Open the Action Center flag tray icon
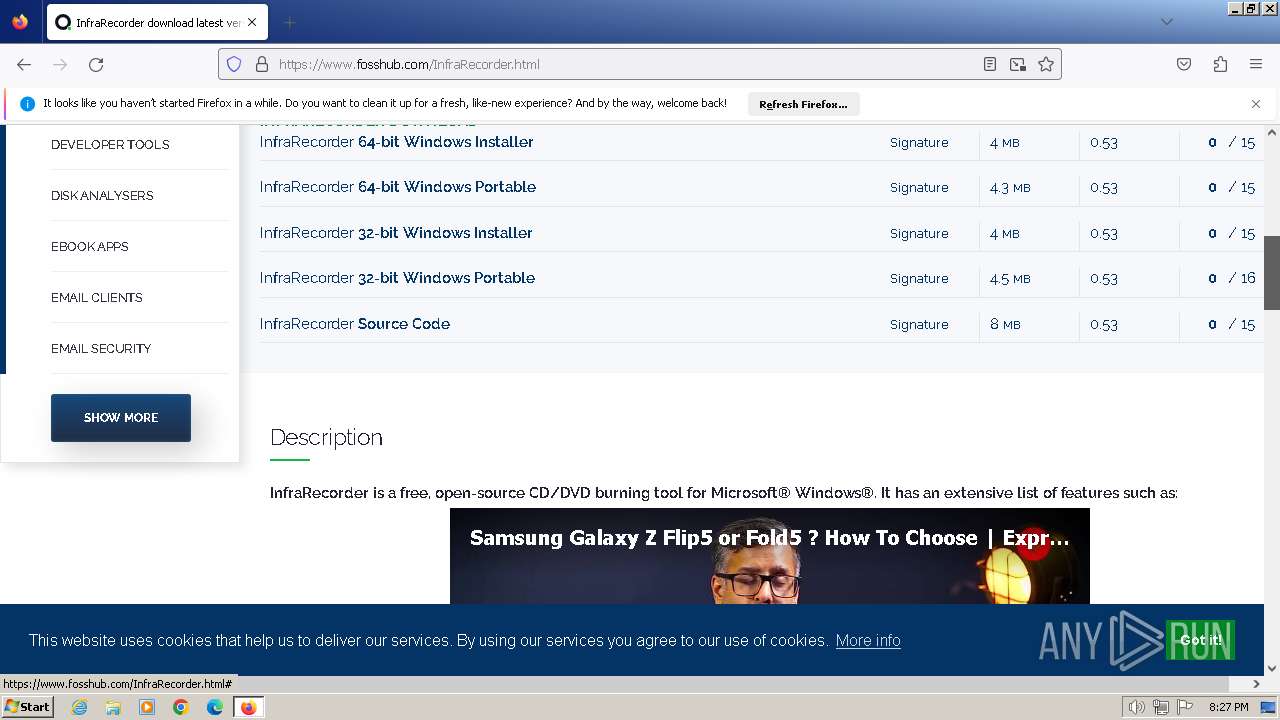 1183,707
